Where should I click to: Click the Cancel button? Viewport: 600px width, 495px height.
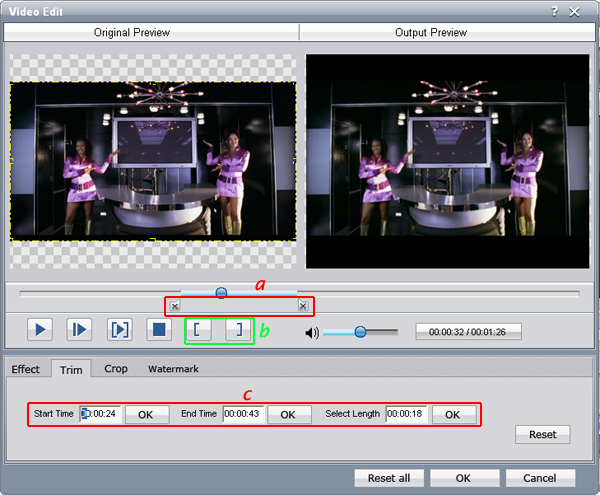click(x=540, y=477)
